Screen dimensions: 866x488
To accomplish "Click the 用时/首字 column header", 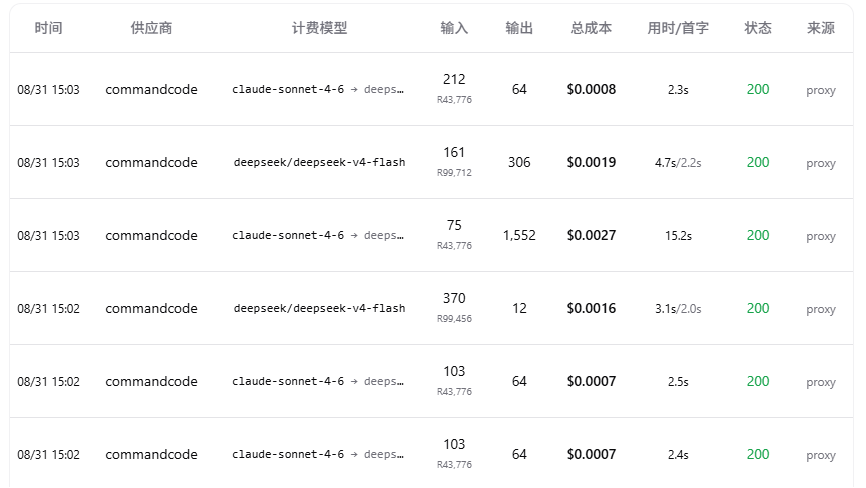I will [678, 28].
